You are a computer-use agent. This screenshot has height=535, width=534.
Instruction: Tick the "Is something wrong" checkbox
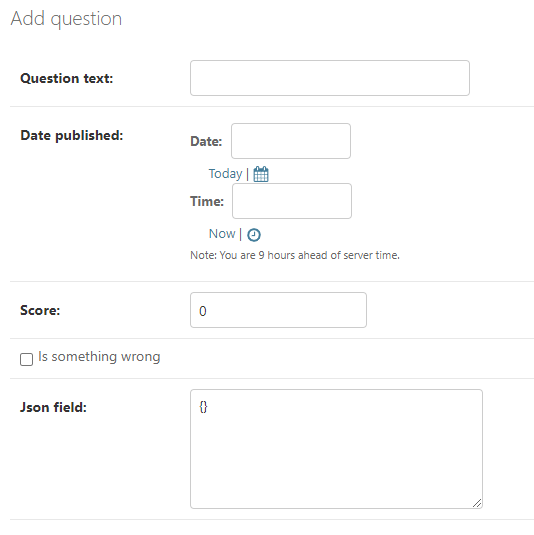point(26,359)
